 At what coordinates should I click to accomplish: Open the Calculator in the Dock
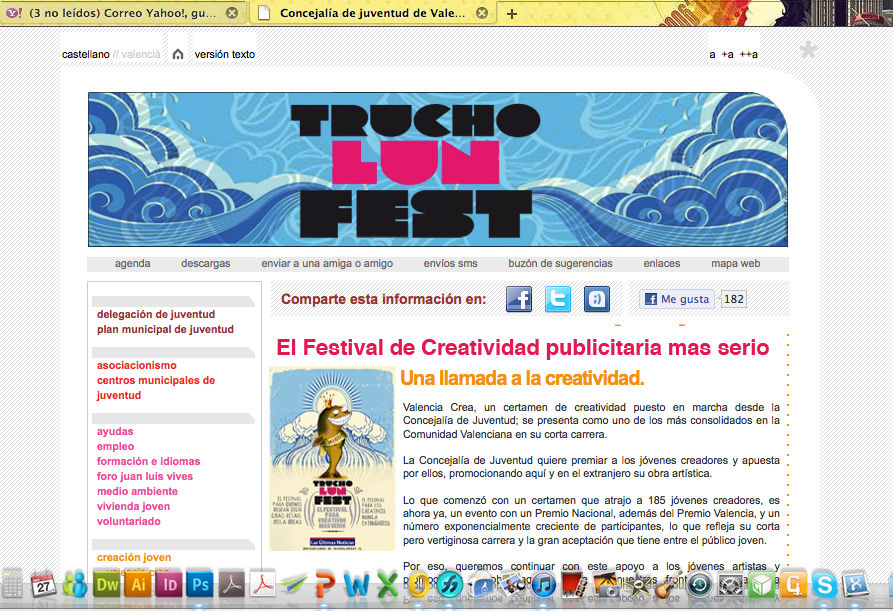(x=11, y=584)
